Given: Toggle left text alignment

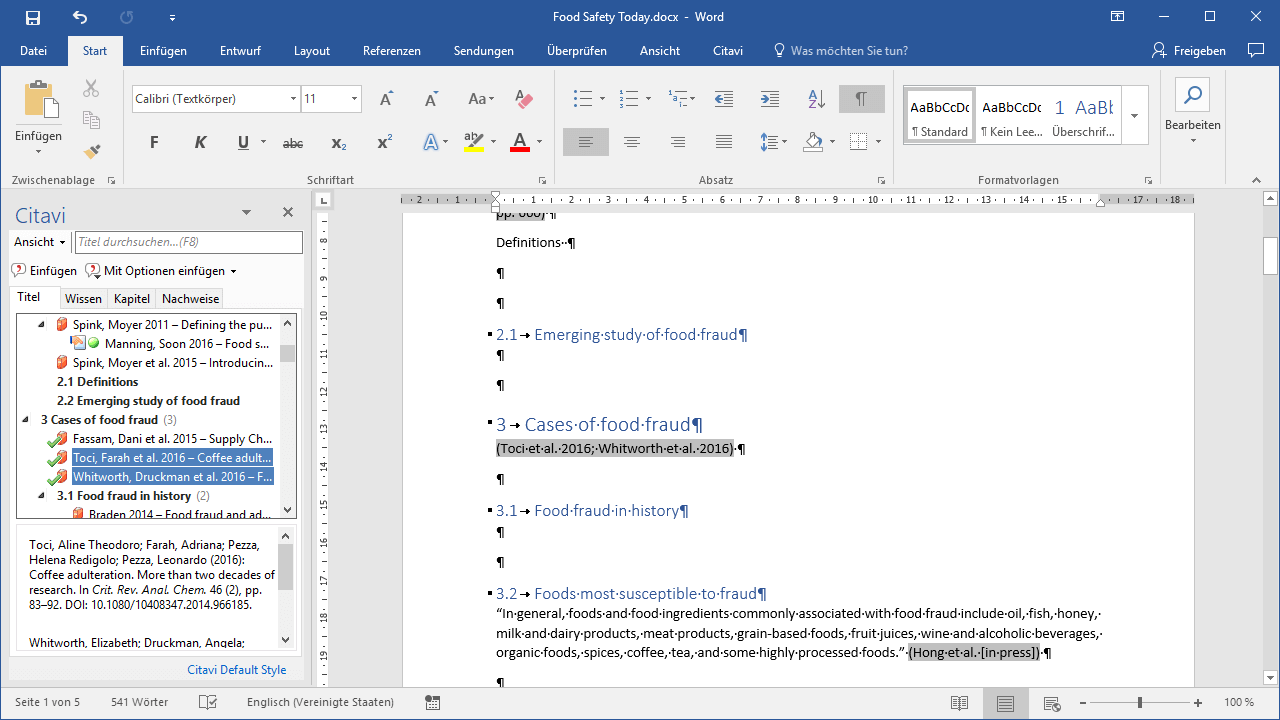Looking at the screenshot, I should [x=585, y=143].
